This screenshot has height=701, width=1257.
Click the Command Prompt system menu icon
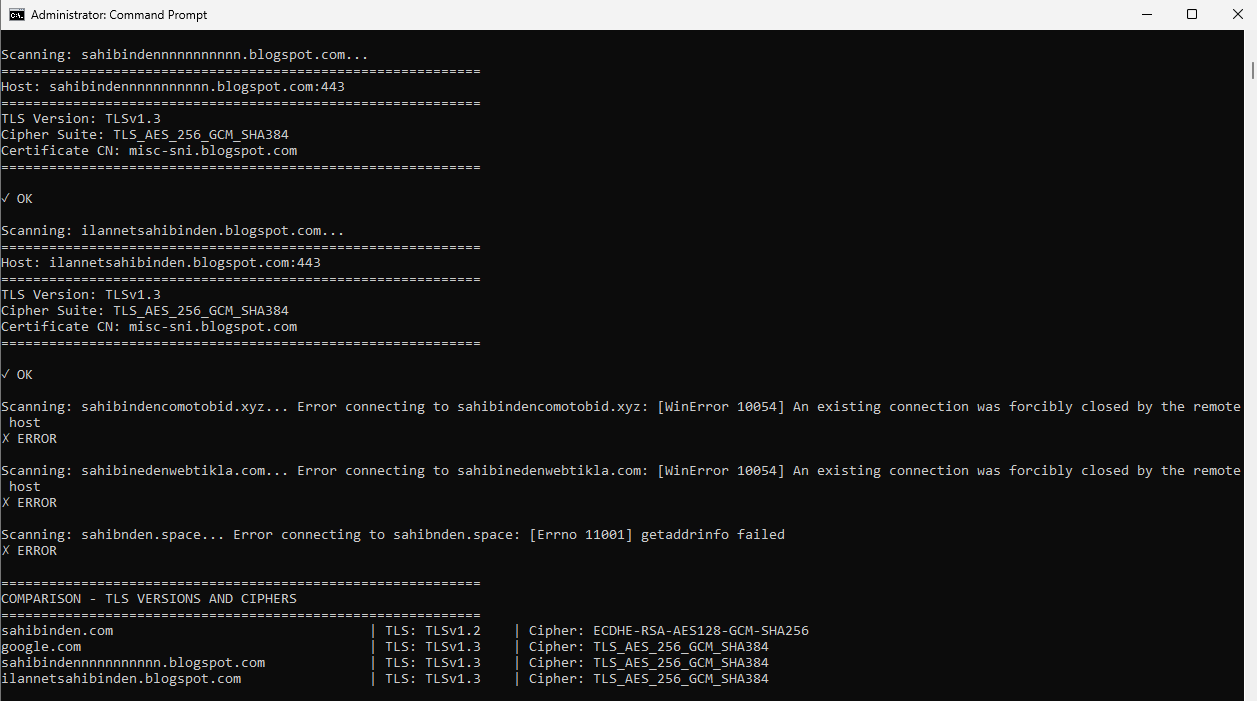pyautogui.click(x=17, y=15)
